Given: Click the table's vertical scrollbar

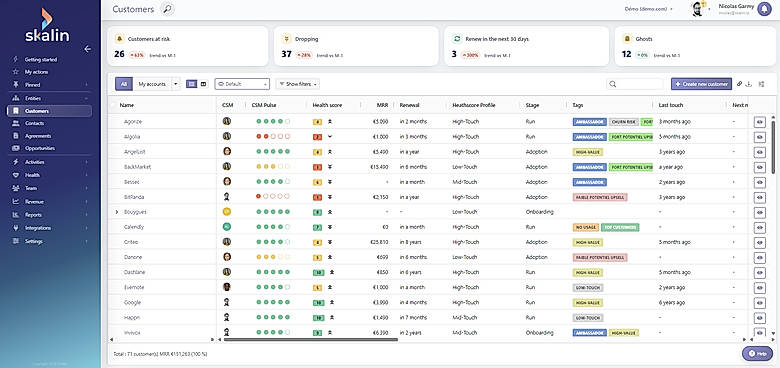Looking at the screenshot, I should (773, 147).
